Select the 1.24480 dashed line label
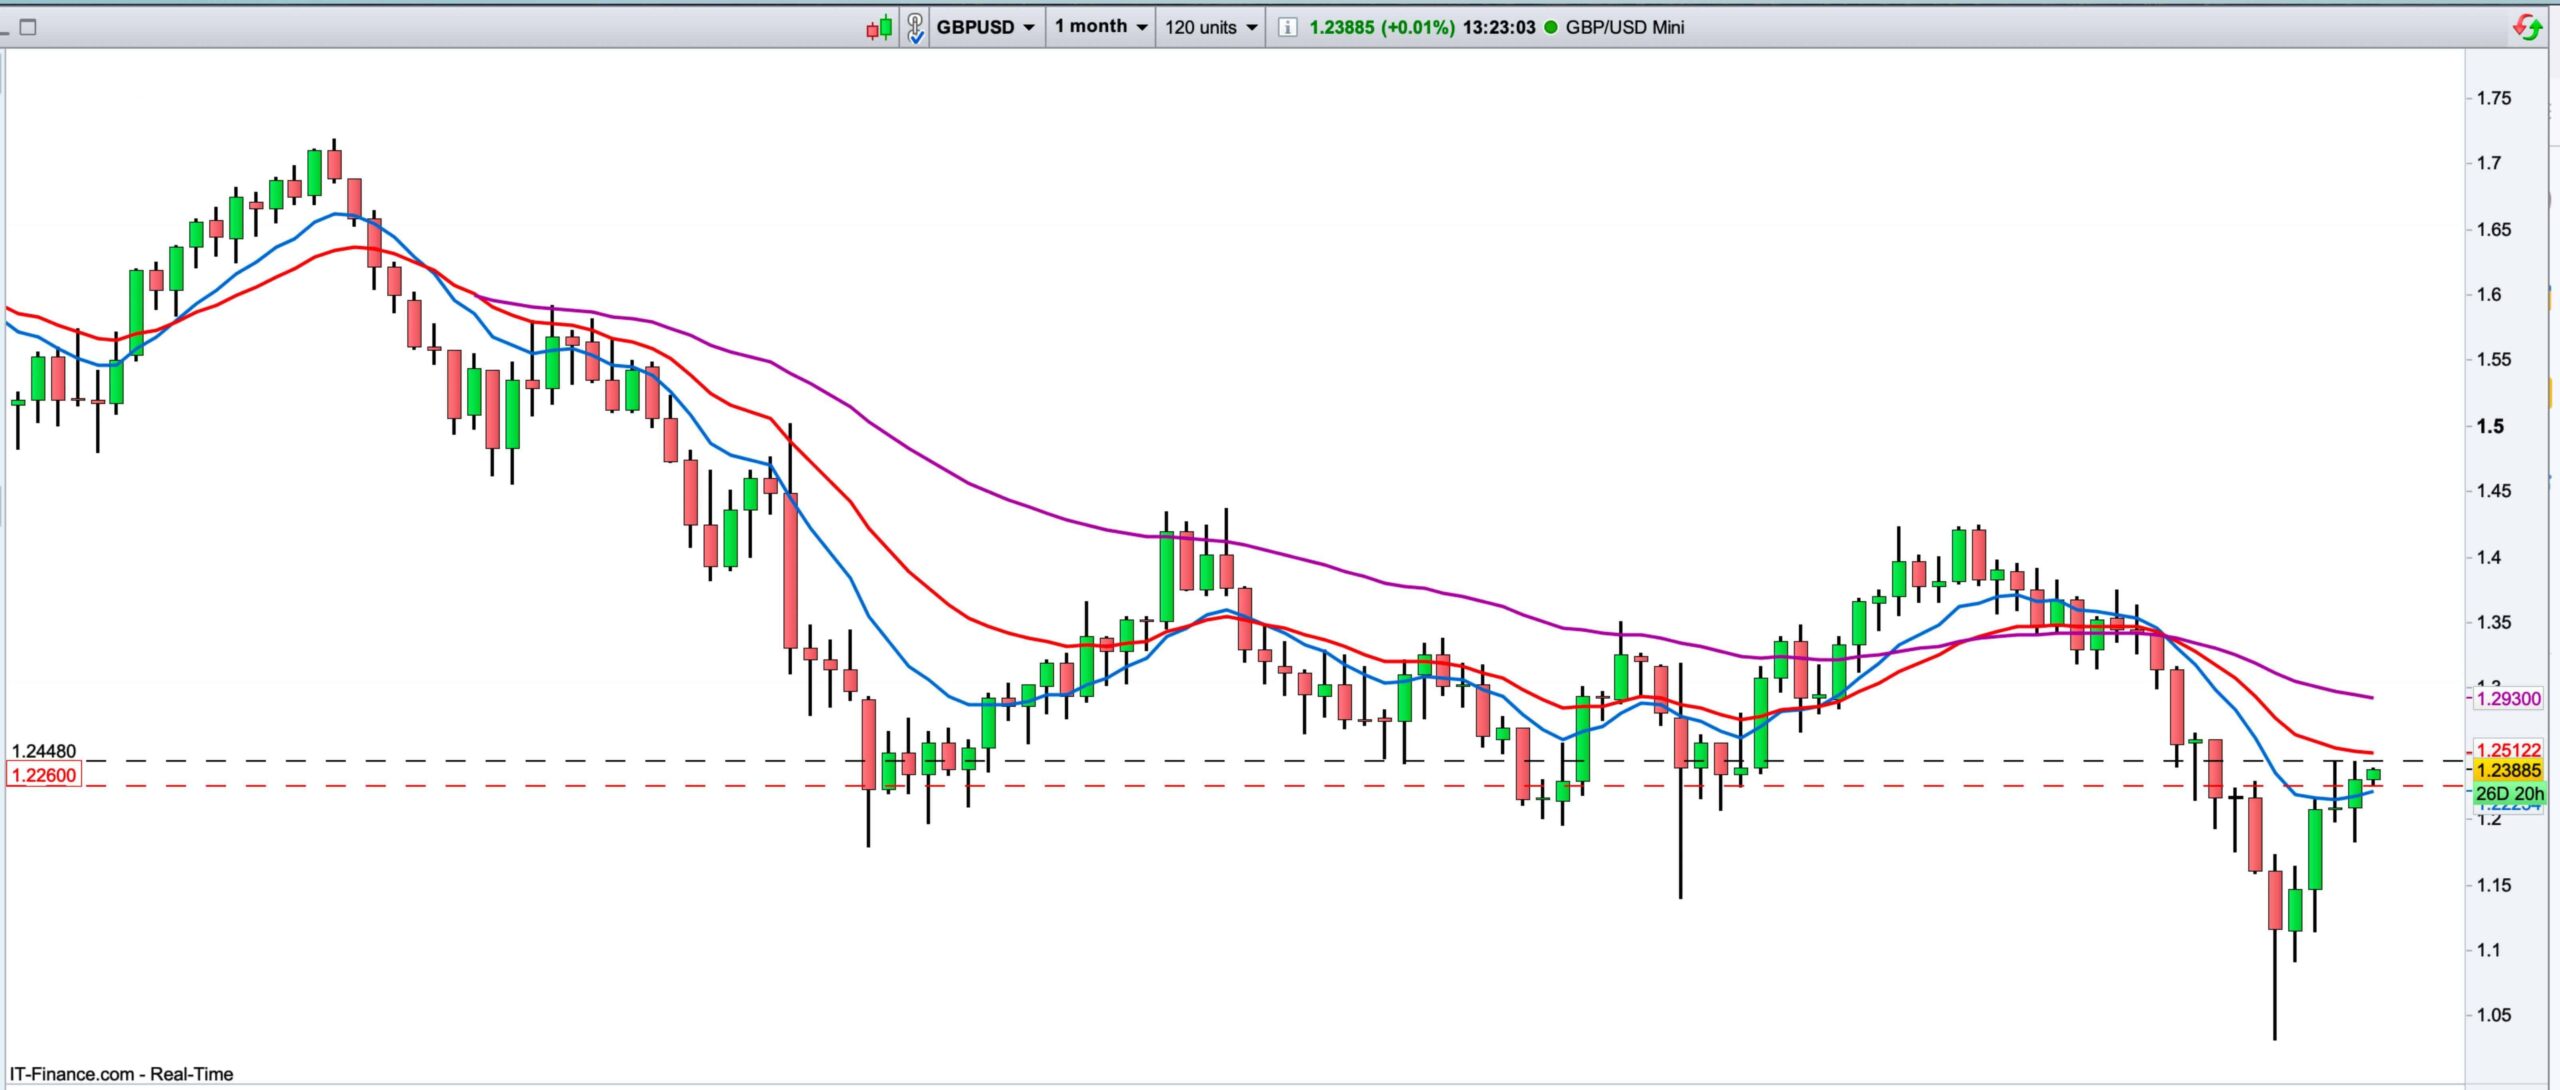2560x1090 pixels. 43,751
